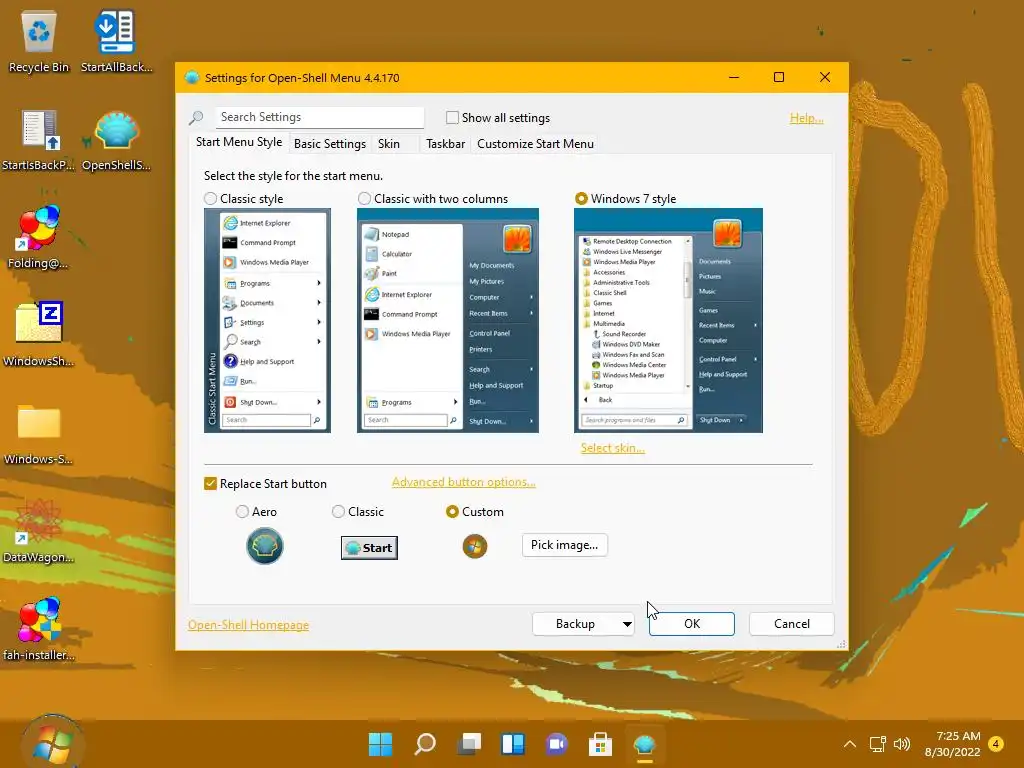Choose the Aero start button radio

click(x=242, y=511)
